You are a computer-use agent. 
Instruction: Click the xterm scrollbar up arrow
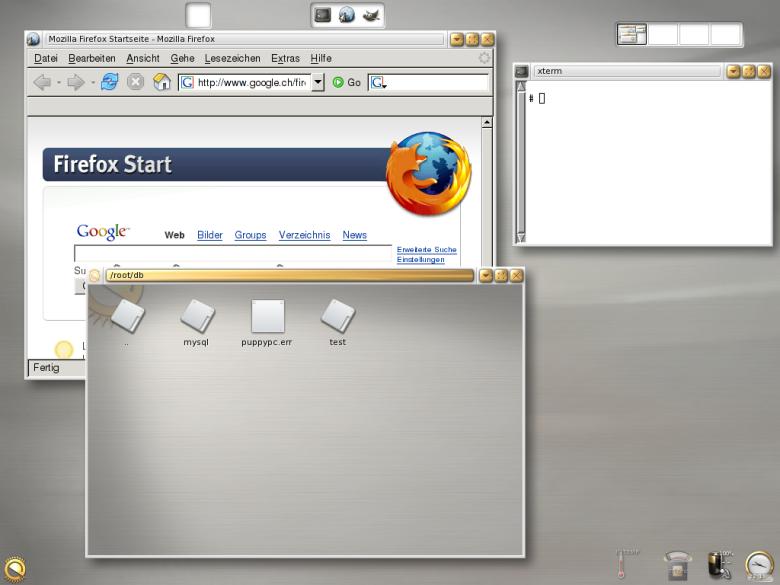tap(521, 87)
